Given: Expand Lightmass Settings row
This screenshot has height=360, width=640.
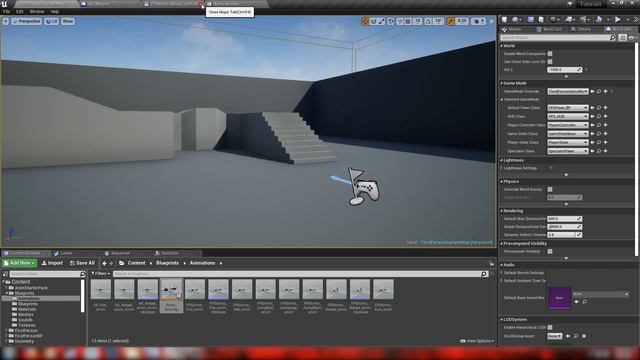Looking at the screenshot, I should click(x=502, y=168).
